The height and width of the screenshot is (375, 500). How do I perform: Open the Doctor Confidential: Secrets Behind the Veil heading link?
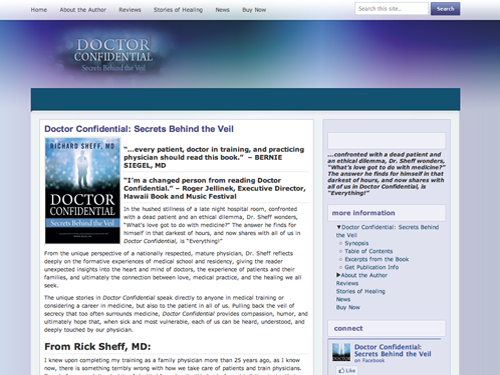[x=139, y=129]
